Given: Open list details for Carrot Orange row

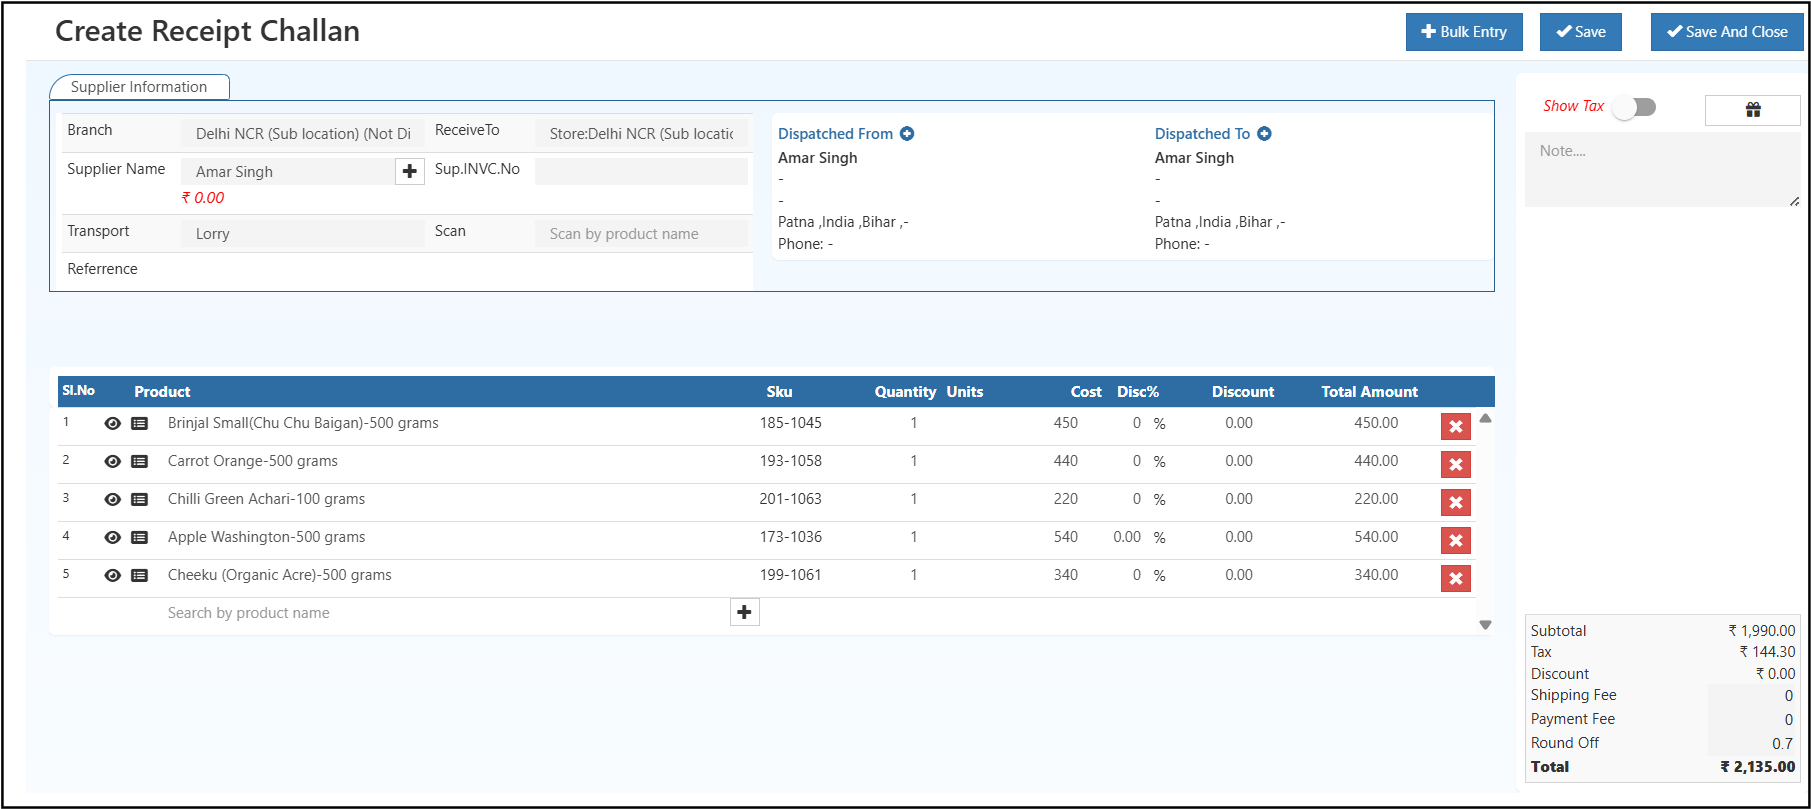Looking at the screenshot, I should tap(140, 462).
